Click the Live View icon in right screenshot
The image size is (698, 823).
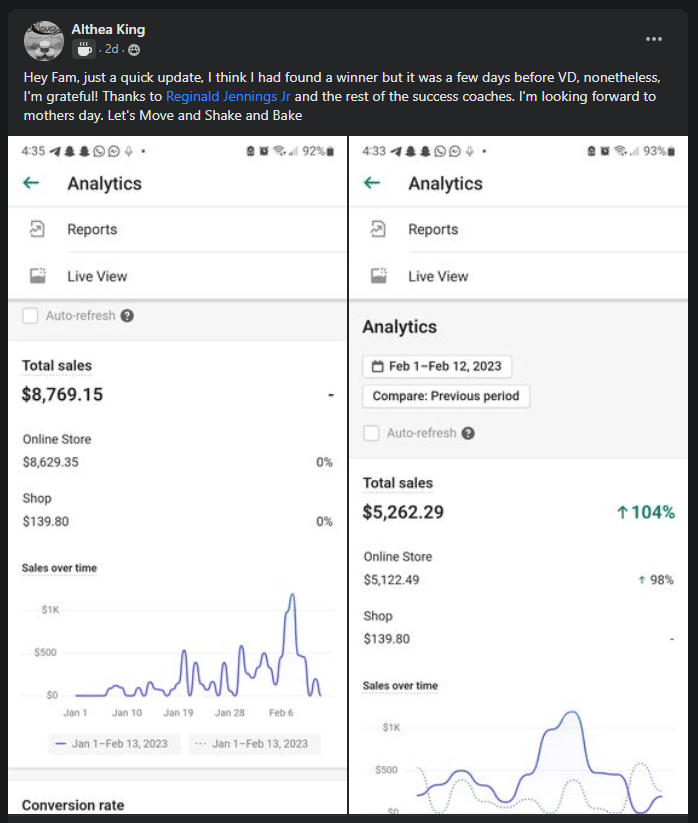(x=378, y=276)
